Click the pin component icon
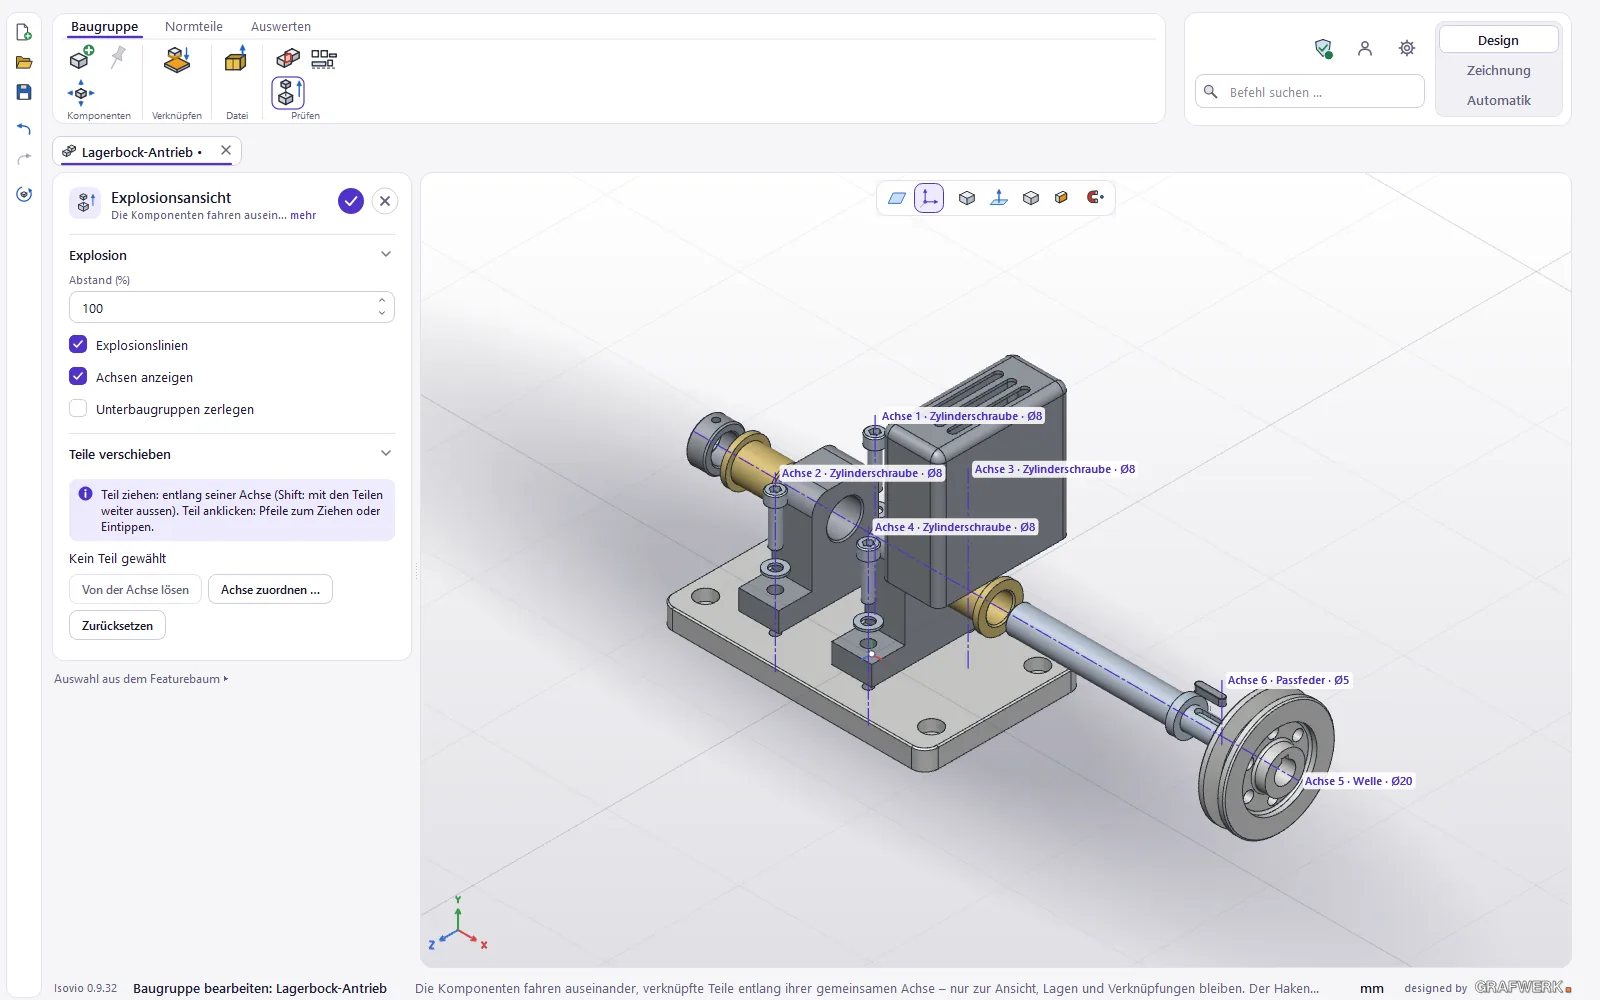Screen dimensions: 1600x1000 (118, 58)
